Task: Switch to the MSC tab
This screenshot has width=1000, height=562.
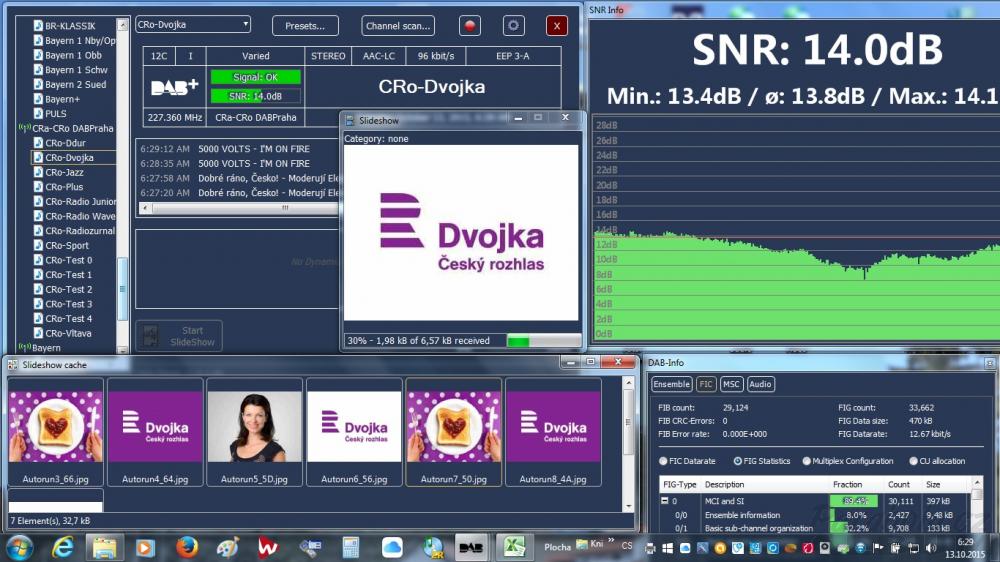Action: [x=731, y=384]
